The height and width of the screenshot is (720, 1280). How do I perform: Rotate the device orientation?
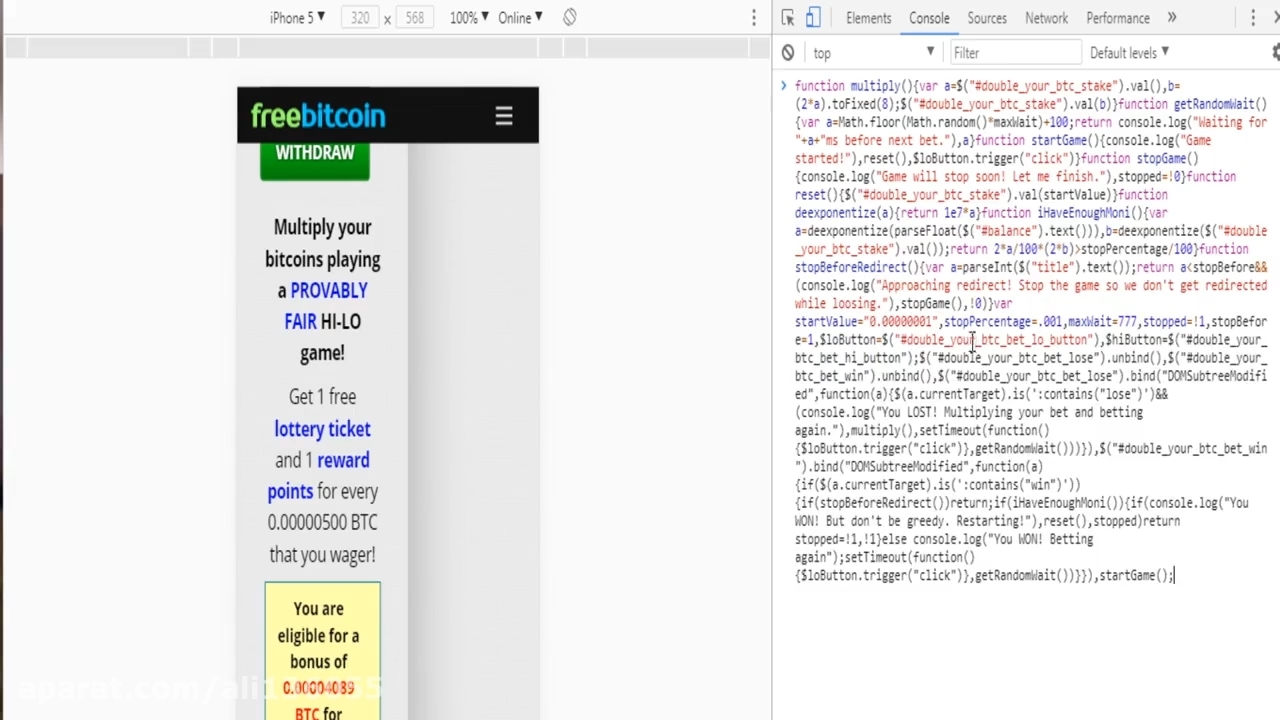coord(569,18)
